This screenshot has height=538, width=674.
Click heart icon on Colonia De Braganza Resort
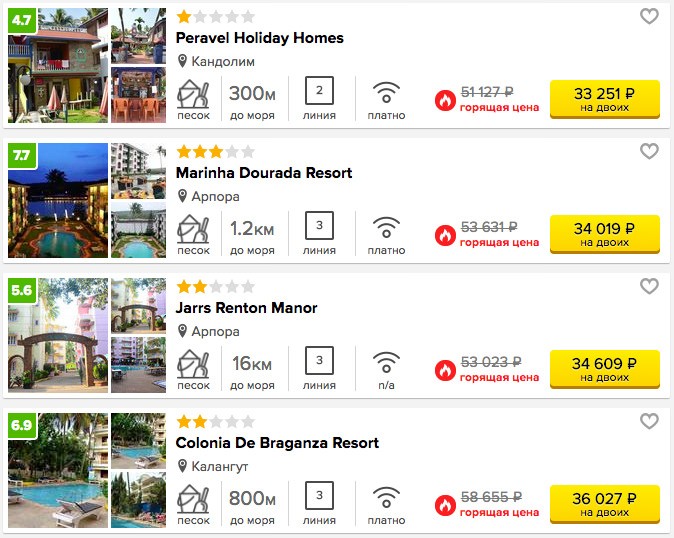point(649,421)
